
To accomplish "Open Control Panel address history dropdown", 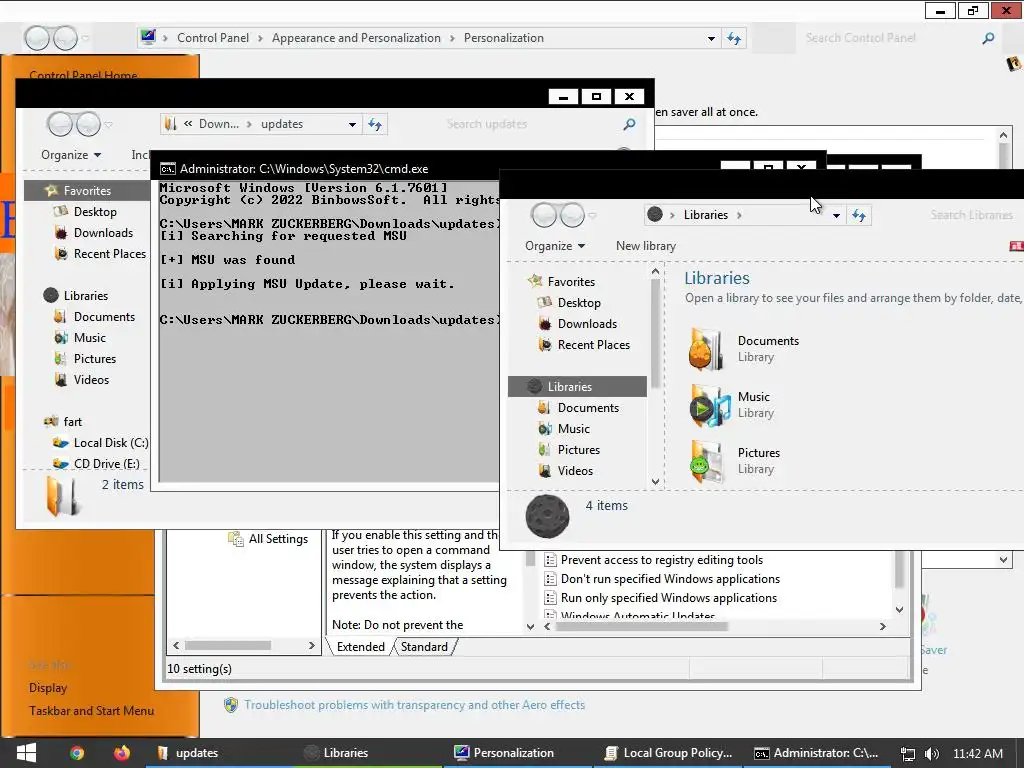I will pos(711,39).
